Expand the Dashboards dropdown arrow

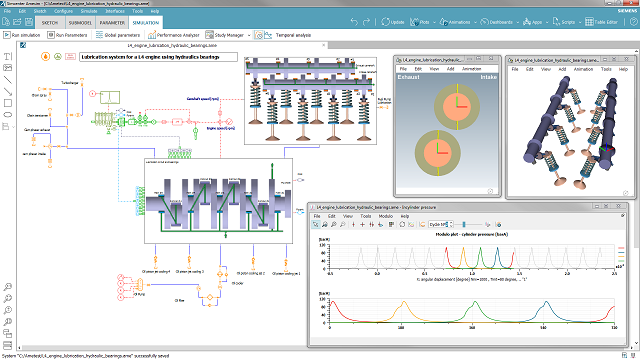coord(518,22)
